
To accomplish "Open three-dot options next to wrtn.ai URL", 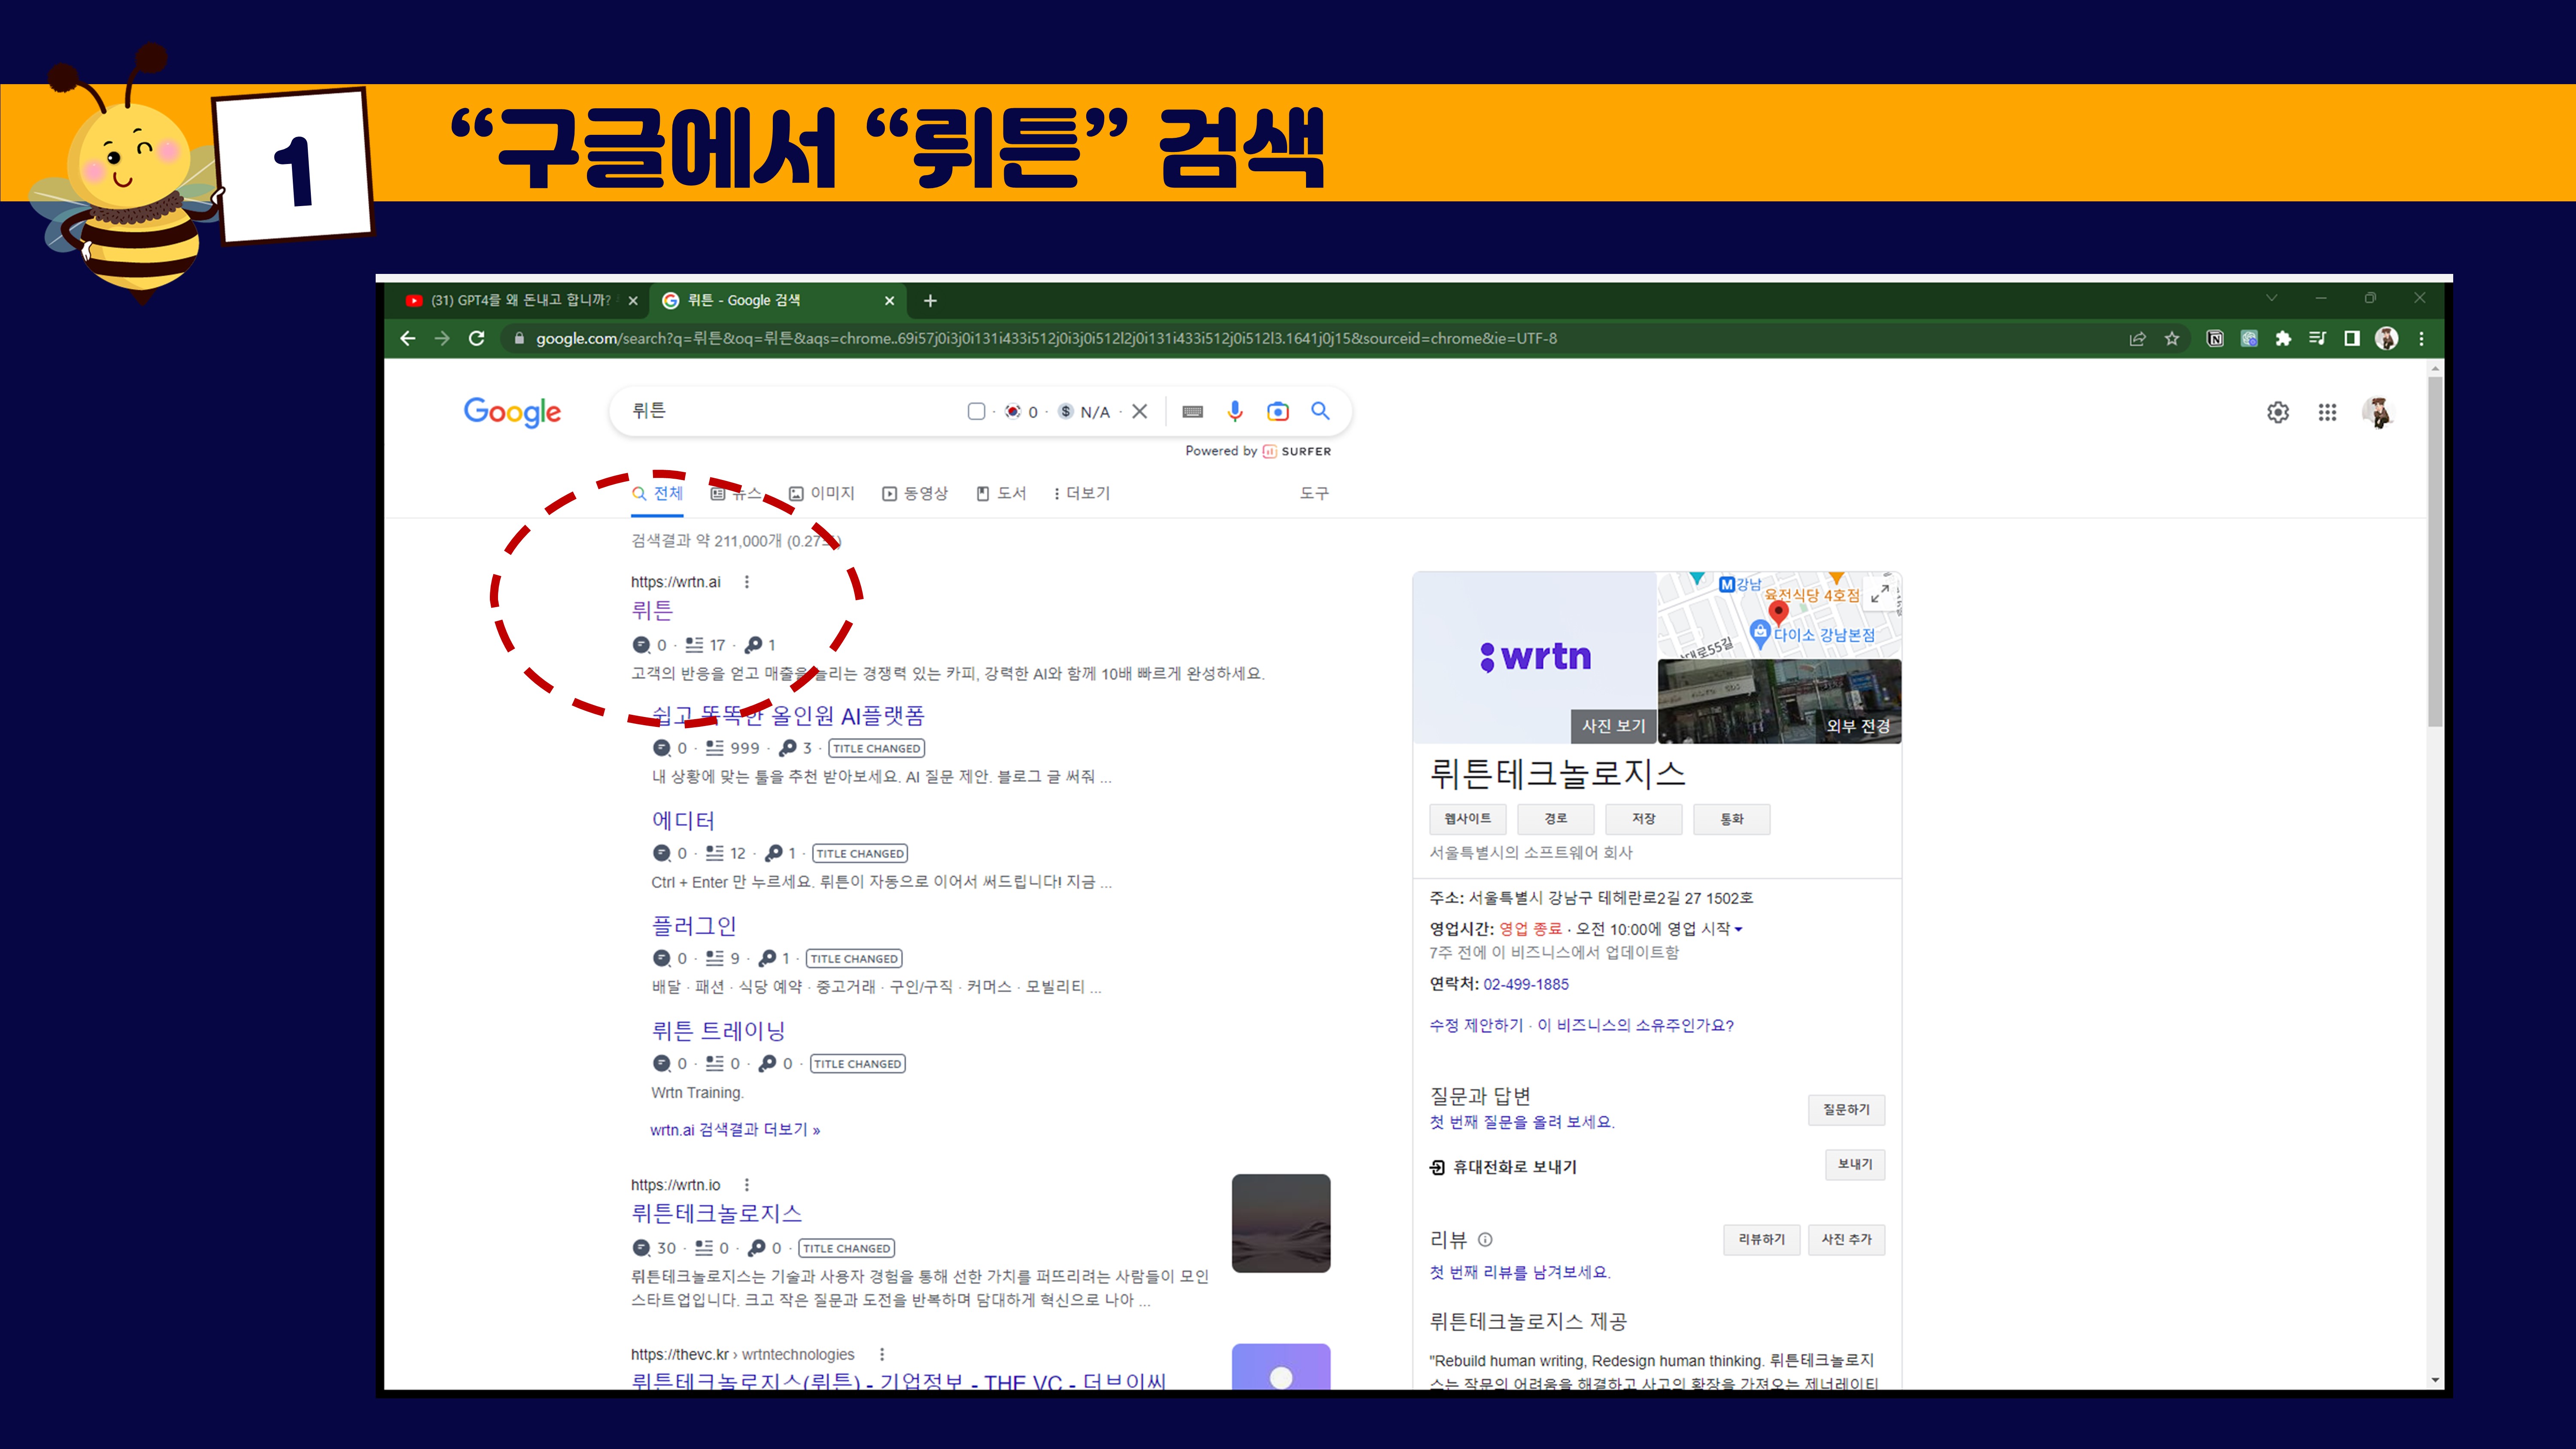I will point(746,582).
